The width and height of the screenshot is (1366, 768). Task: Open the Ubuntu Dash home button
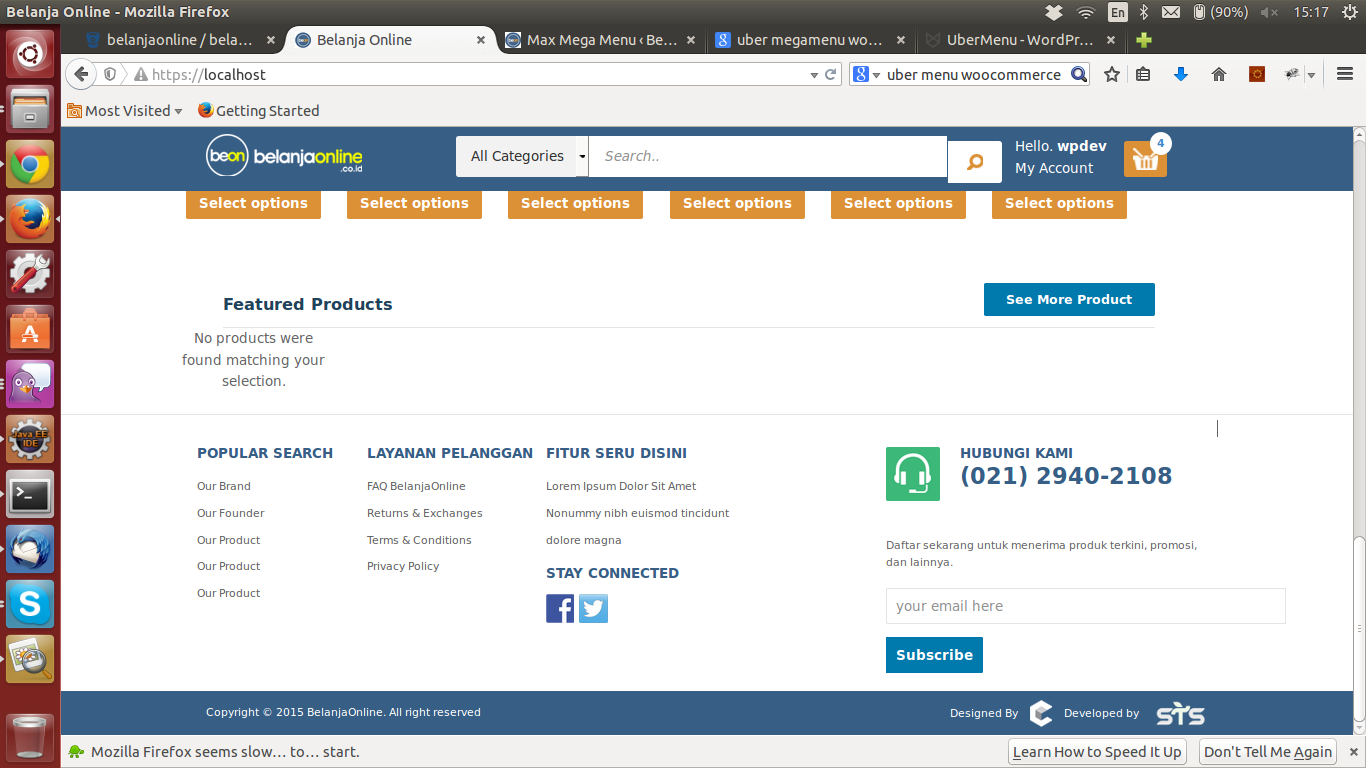point(30,53)
